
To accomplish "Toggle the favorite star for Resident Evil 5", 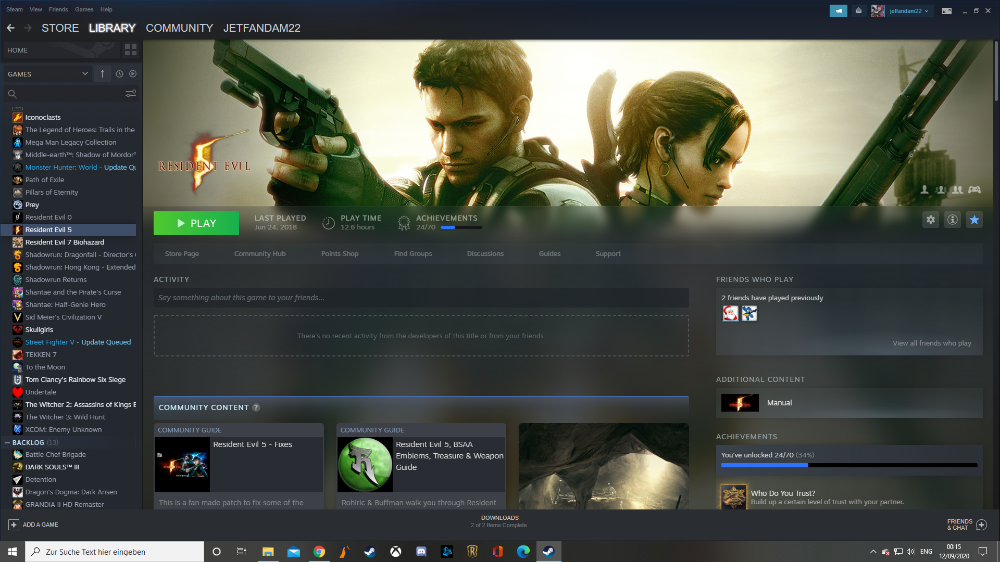I will pos(973,220).
